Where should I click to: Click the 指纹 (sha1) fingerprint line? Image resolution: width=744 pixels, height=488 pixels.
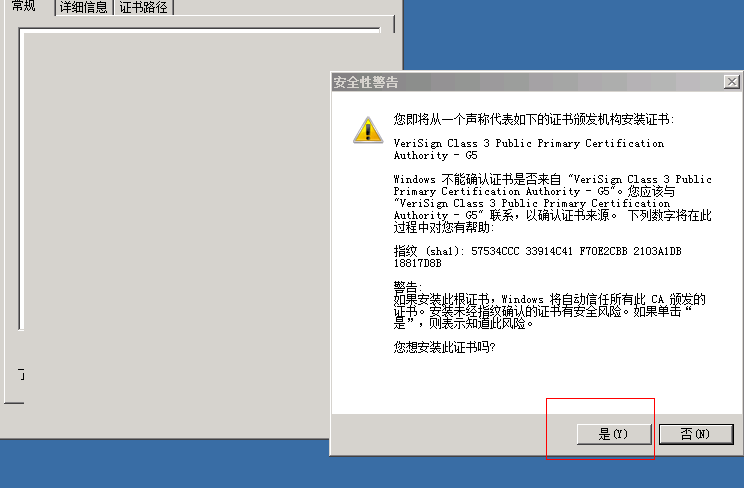(x=537, y=251)
